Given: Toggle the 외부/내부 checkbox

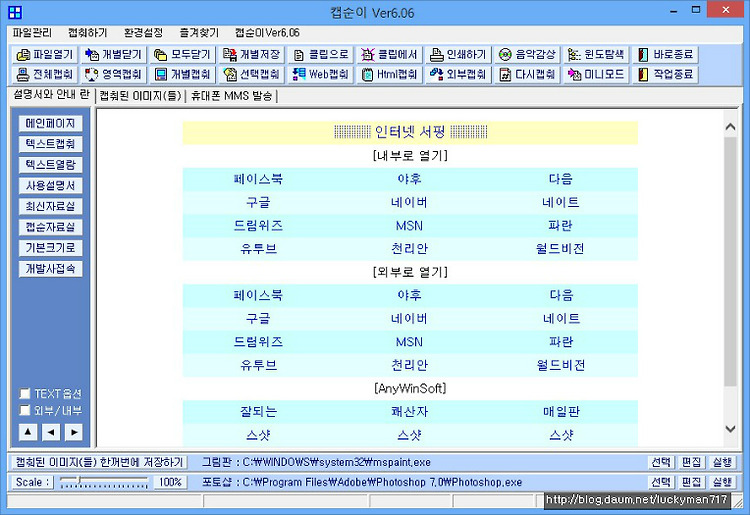Looking at the screenshot, I should click(24, 410).
